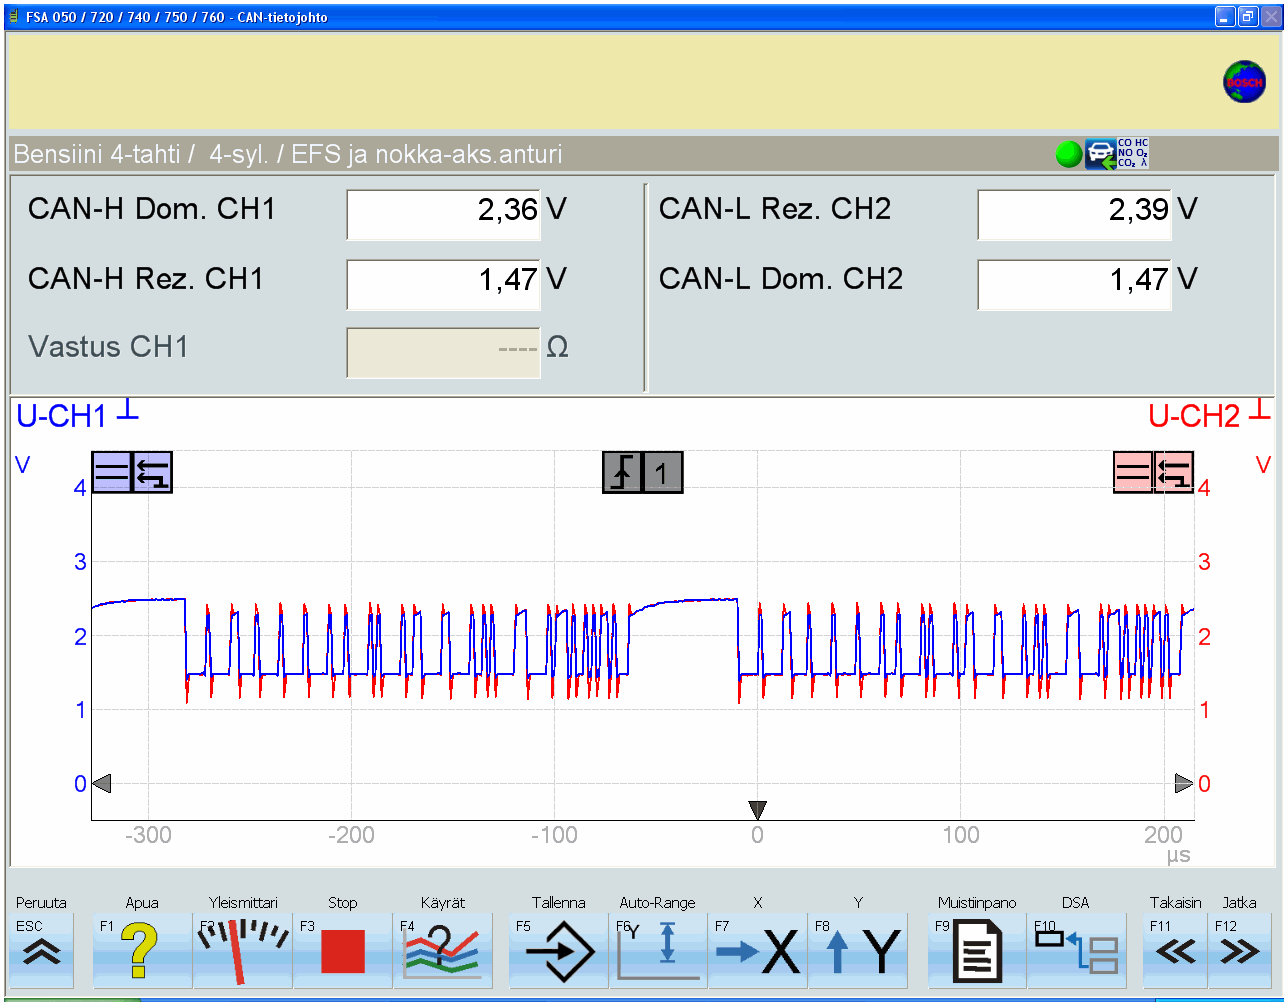Click the µs time unit label
1288x1002 pixels.
click(x=1178, y=857)
